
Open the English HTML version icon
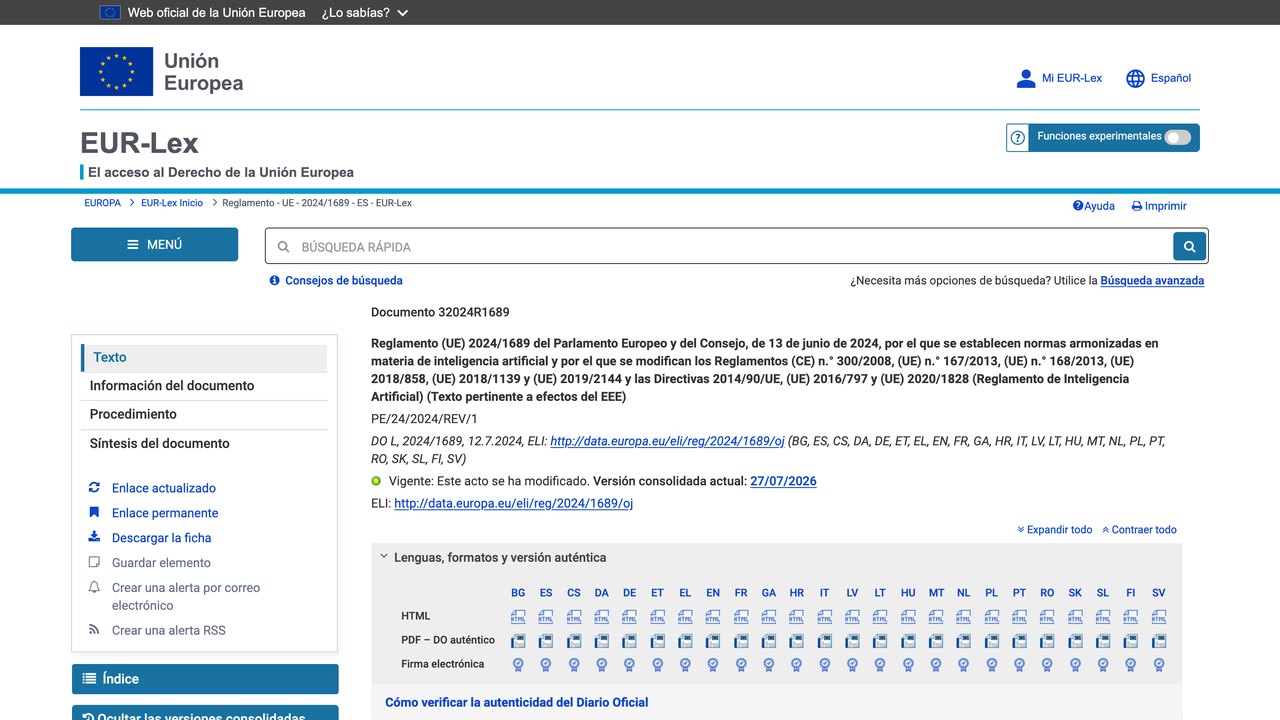point(713,617)
